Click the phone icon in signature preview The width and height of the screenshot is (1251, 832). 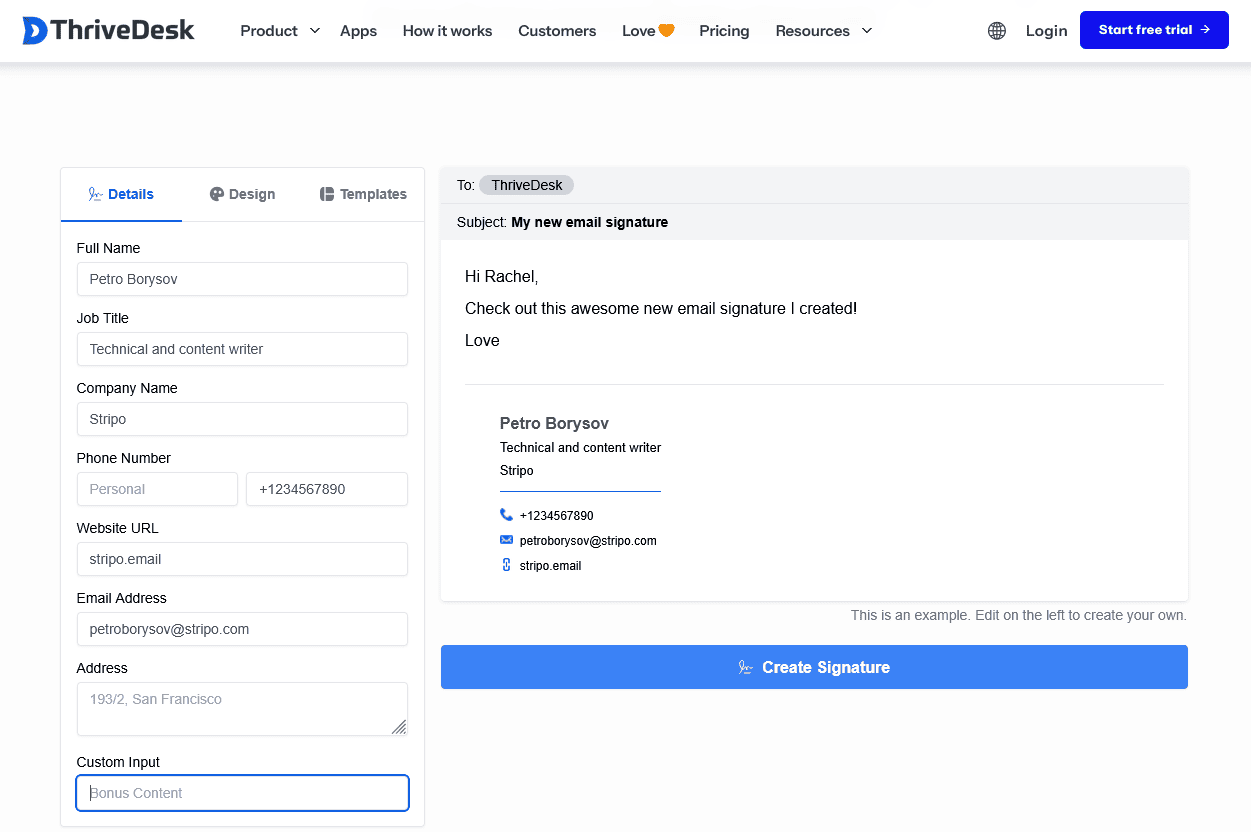coord(506,515)
